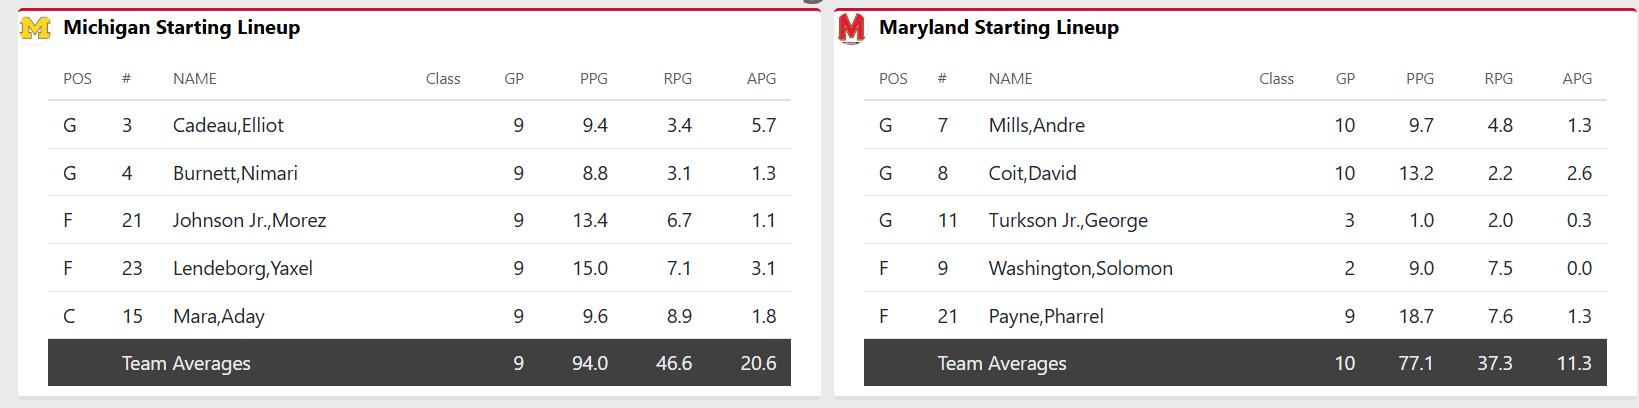The width and height of the screenshot is (1639, 408).
Task: Click RPG column header in Maryland table
Action: (1498, 79)
